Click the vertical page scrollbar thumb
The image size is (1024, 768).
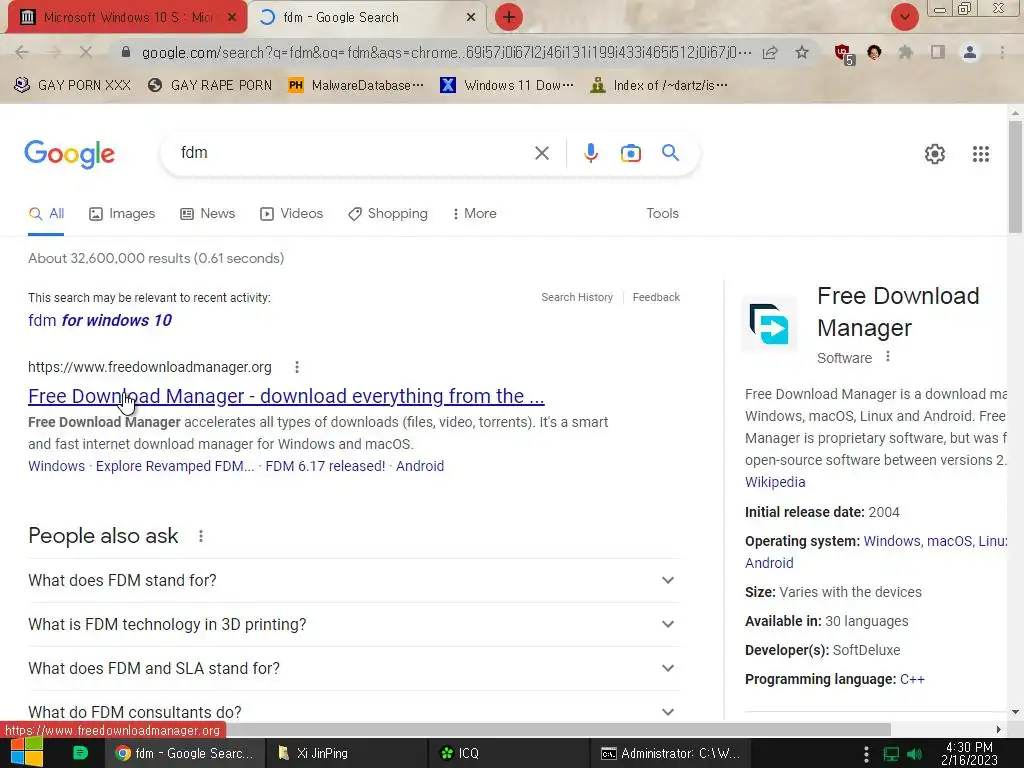tap(1015, 175)
